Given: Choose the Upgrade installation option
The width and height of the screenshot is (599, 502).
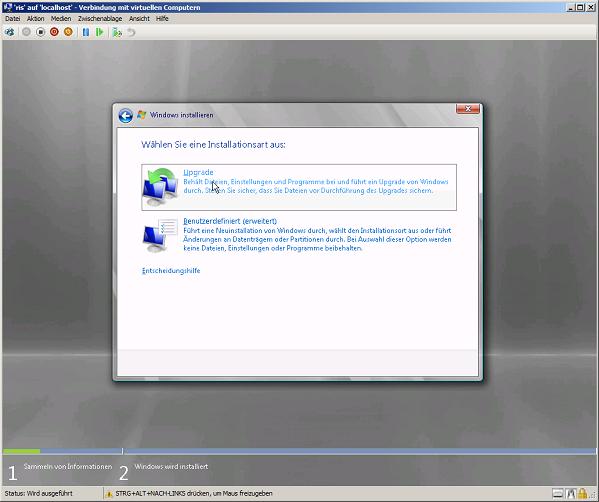Looking at the screenshot, I should (299, 187).
